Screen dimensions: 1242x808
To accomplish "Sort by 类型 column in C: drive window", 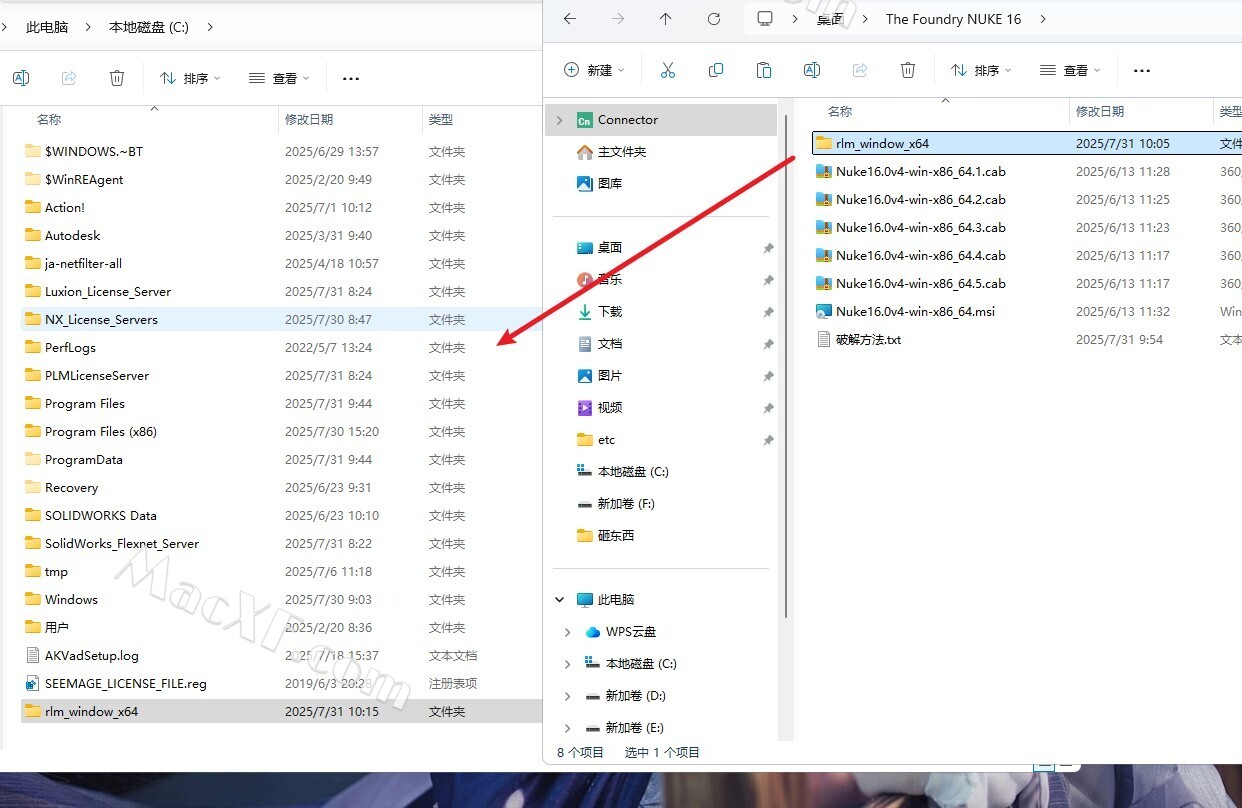I will (x=441, y=119).
